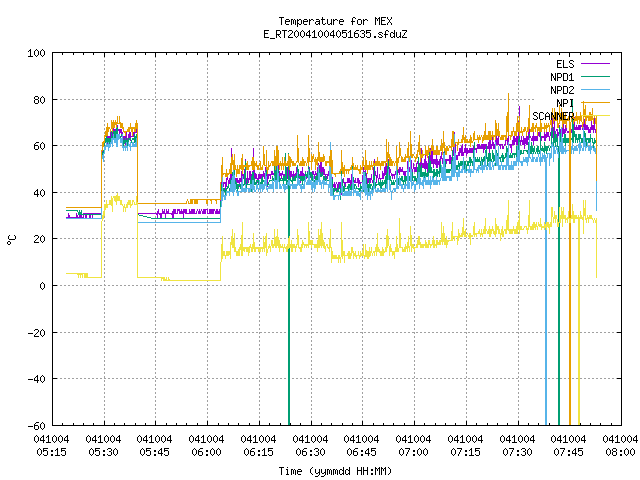Image resolution: width=640 pixels, height=480 pixels.
Task: Click the SCANNER legend label
Action: pyautogui.click(x=553, y=116)
